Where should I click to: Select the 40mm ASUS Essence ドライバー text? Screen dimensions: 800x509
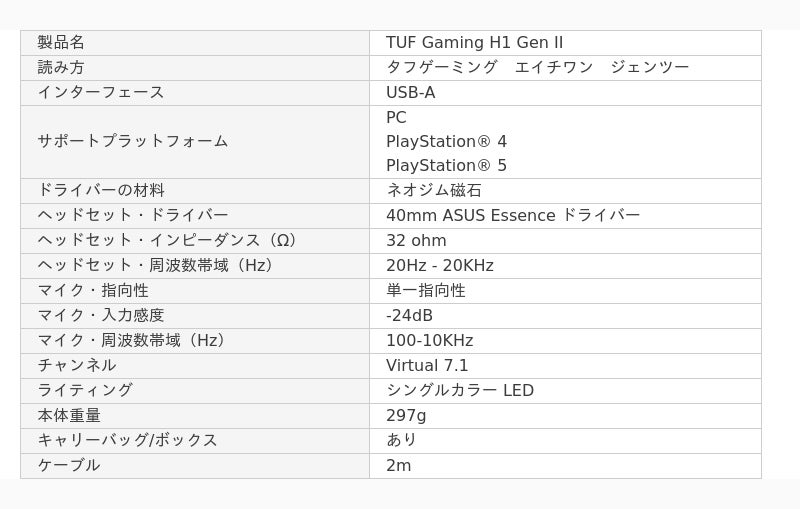(x=512, y=216)
